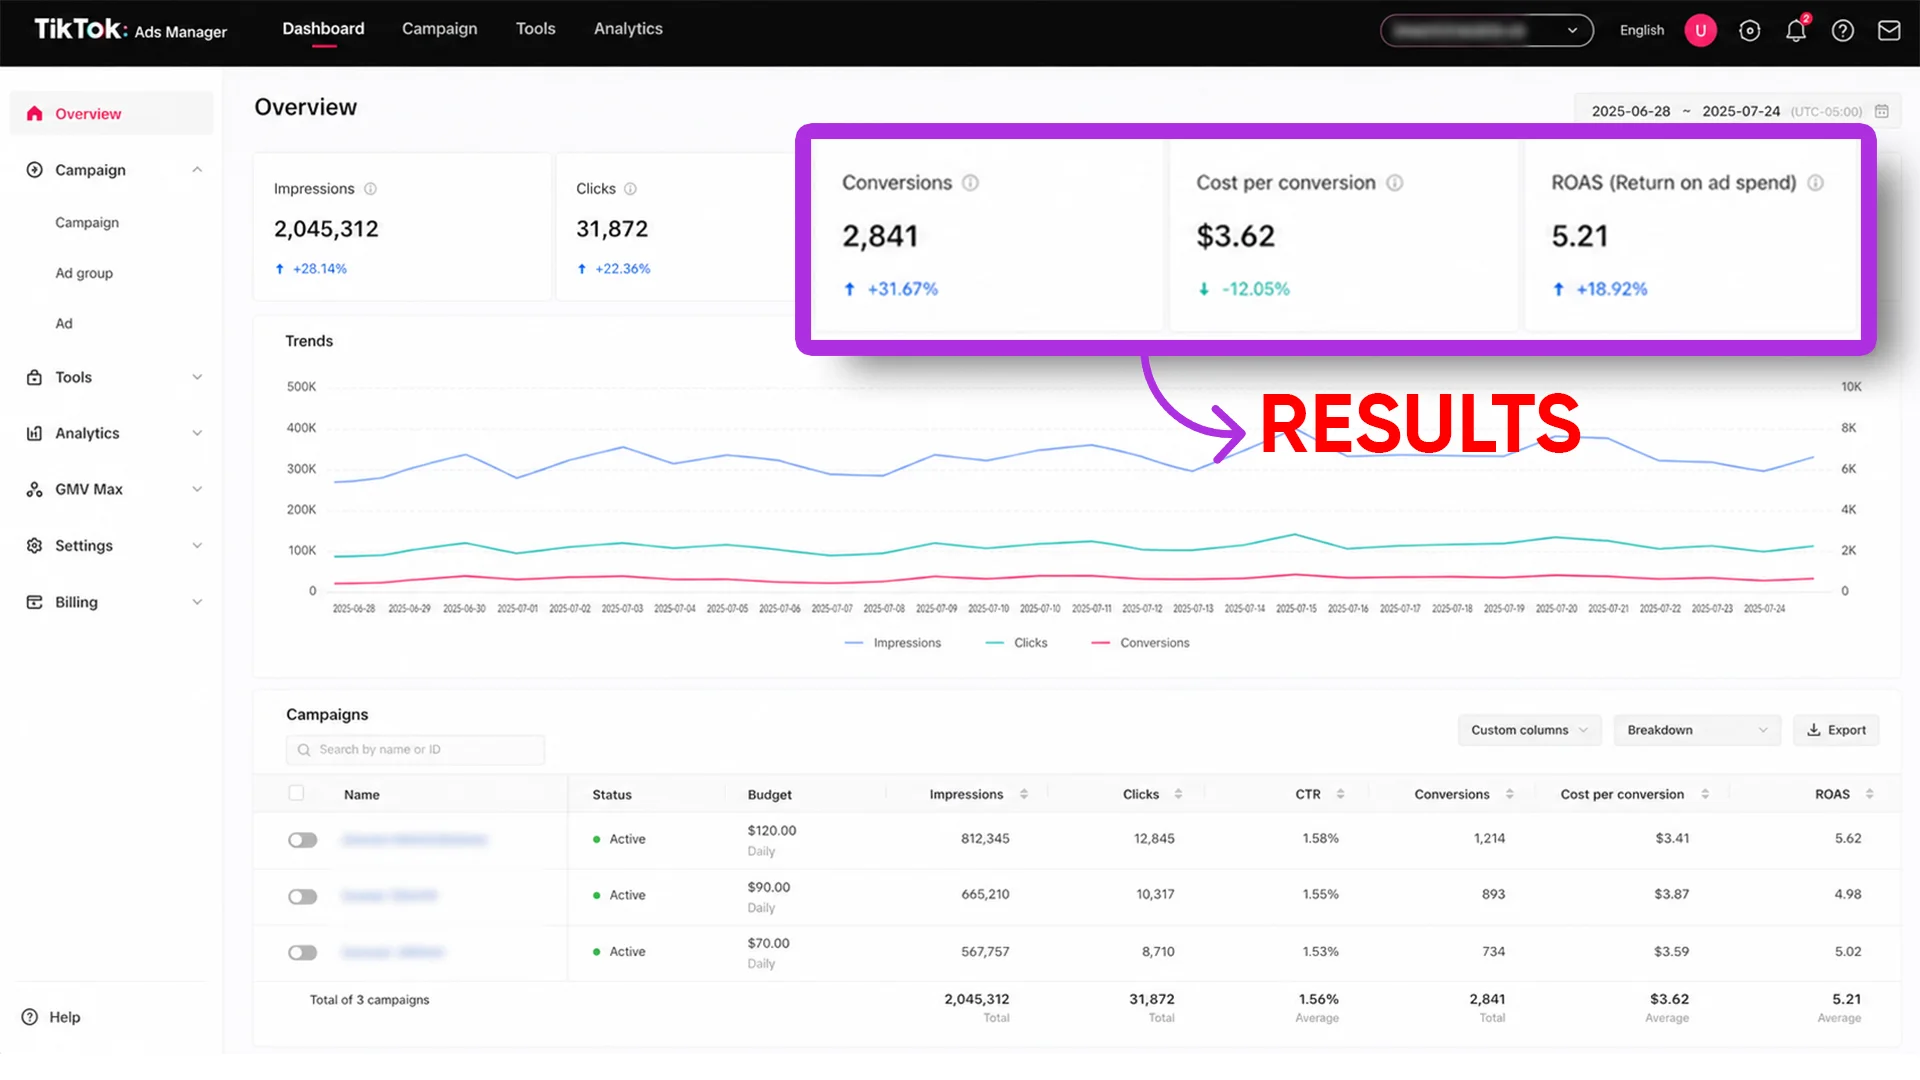
Task: Select Ad group in the sidebar
Action: tap(84, 273)
